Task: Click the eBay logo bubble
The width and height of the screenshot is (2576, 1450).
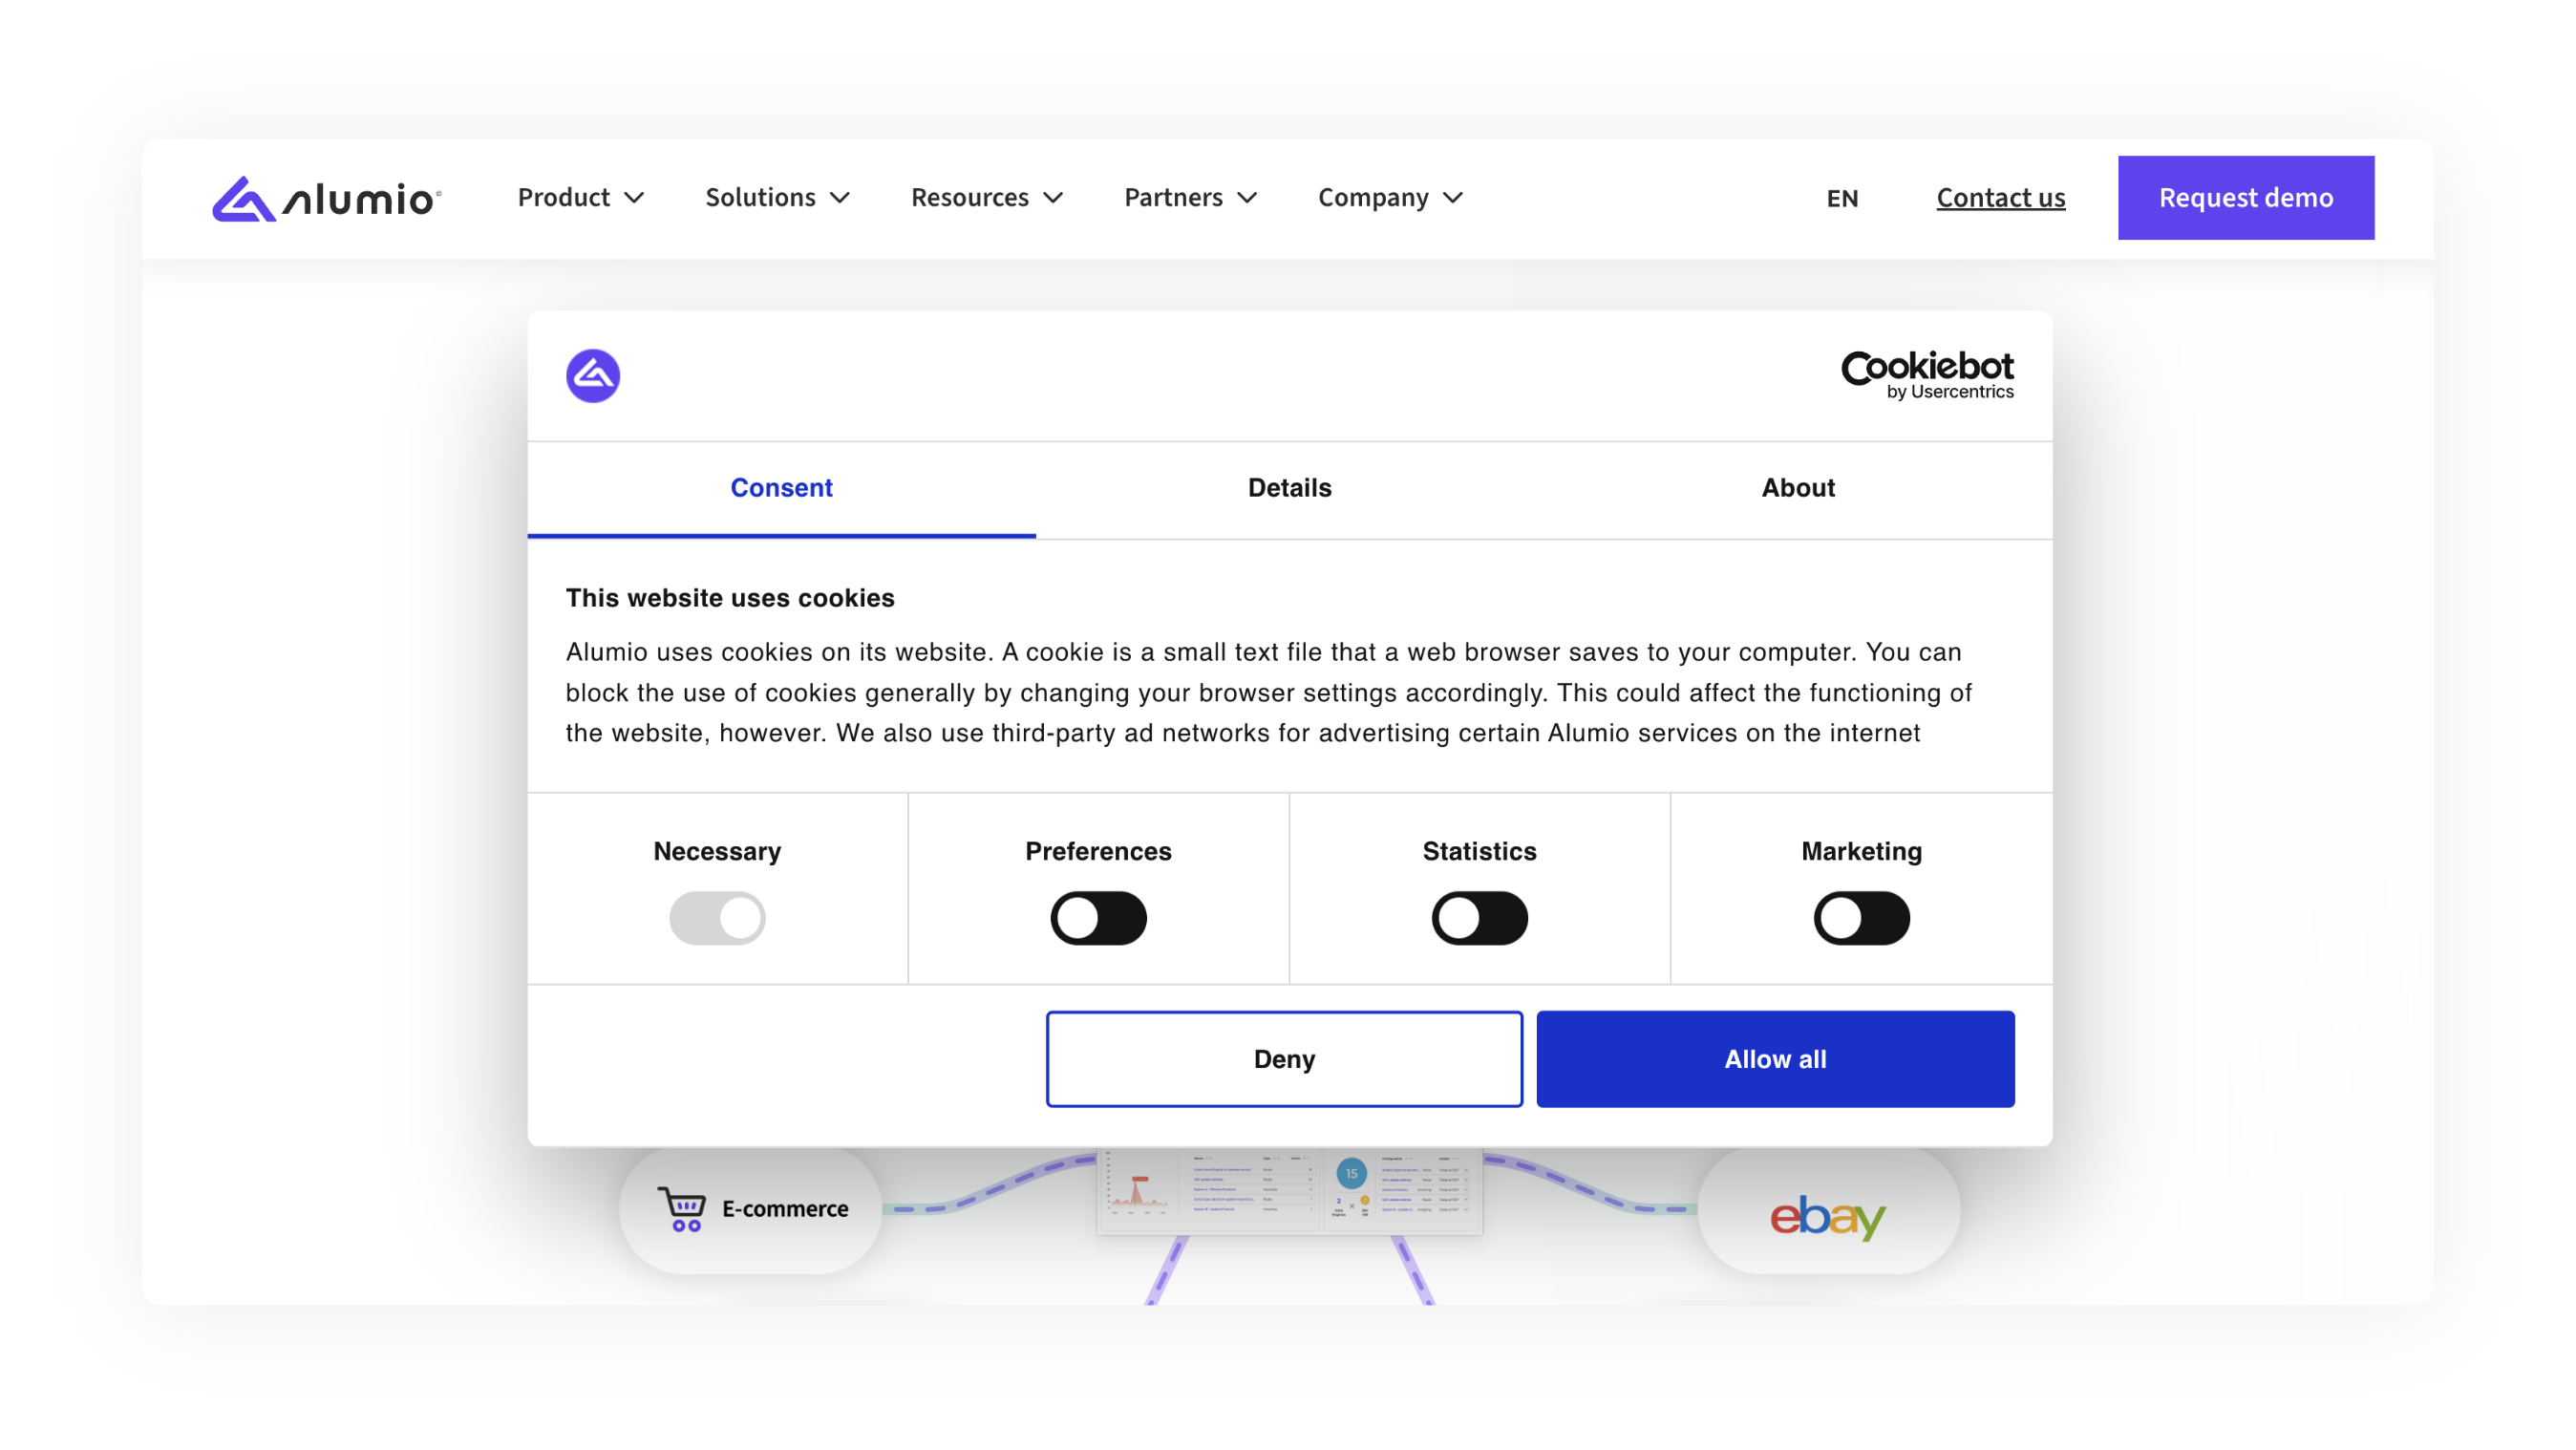Action: click(x=1828, y=1210)
